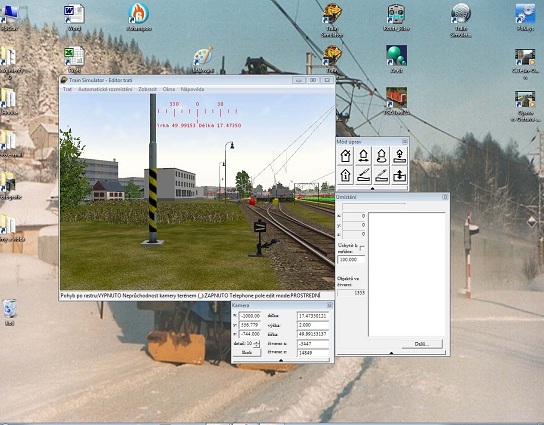Select the terrain height up-down arrow icon
Viewport: 544px width, 425px height.
[x=399, y=175]
